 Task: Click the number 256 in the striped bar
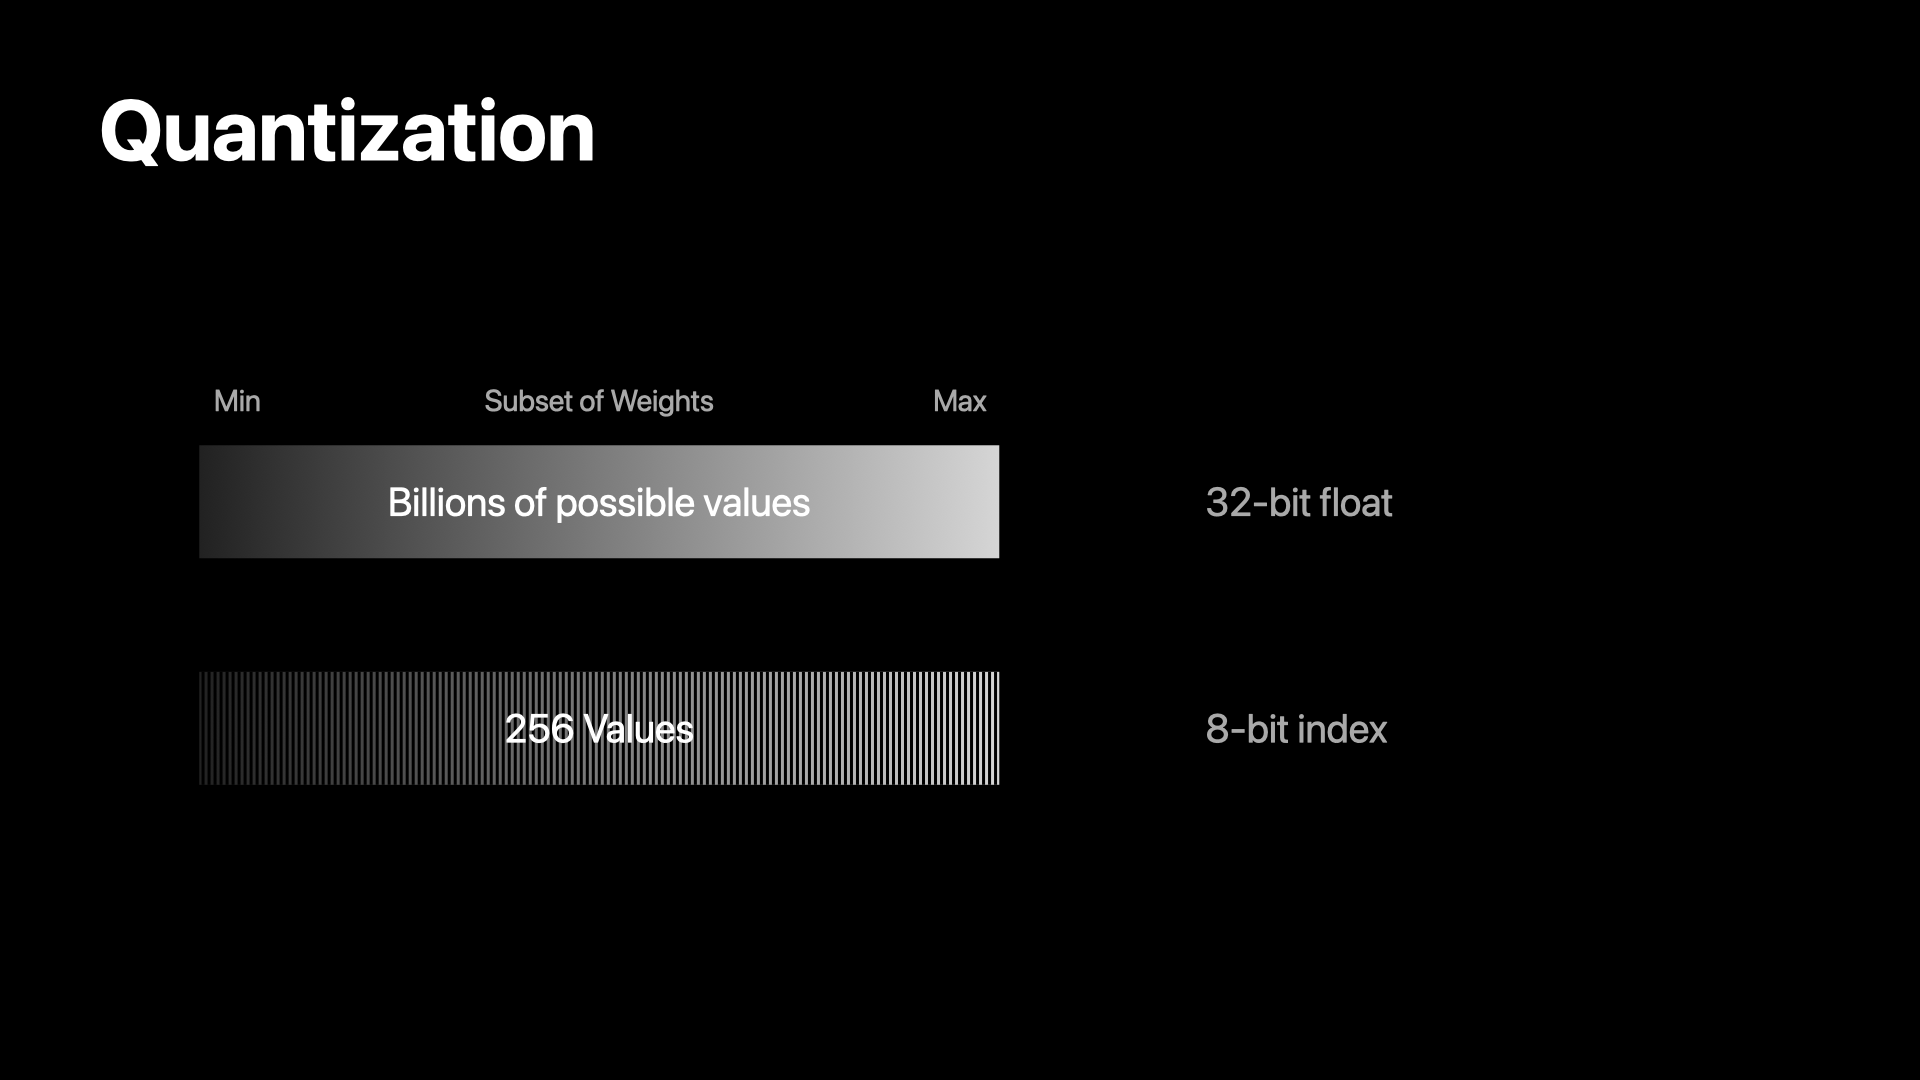539,729
